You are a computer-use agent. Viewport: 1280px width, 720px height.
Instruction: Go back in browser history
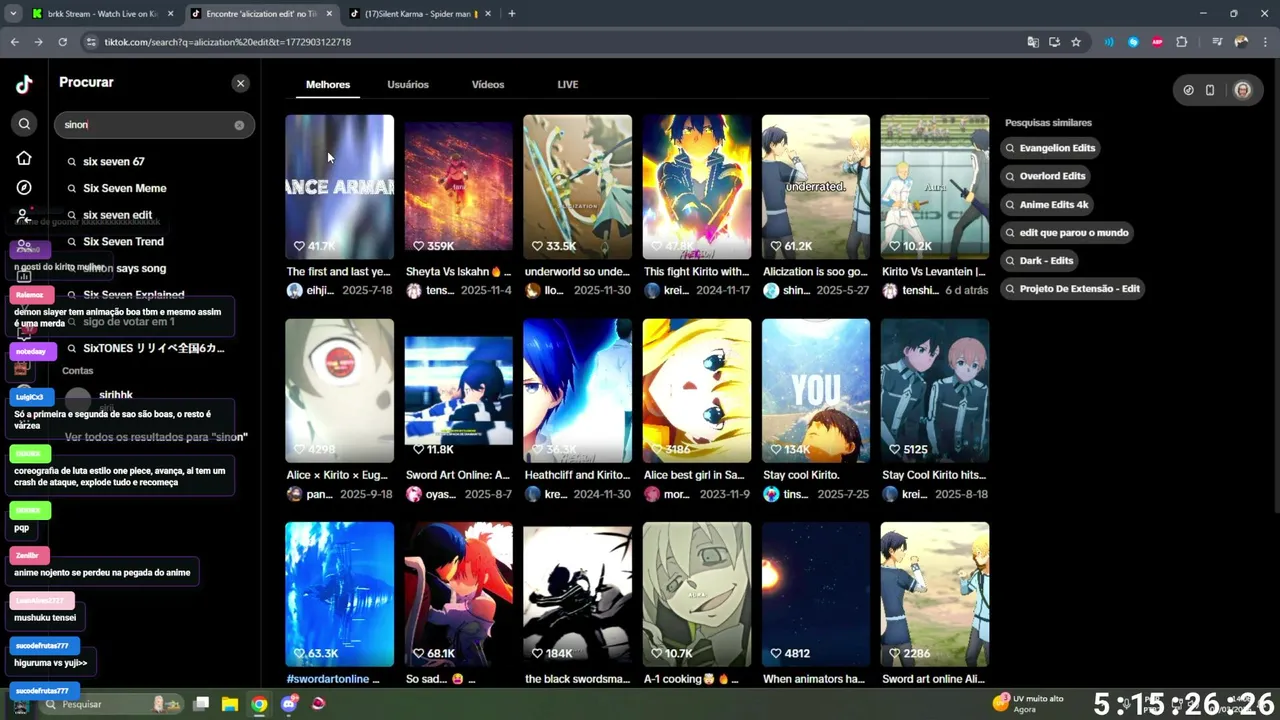15,42
